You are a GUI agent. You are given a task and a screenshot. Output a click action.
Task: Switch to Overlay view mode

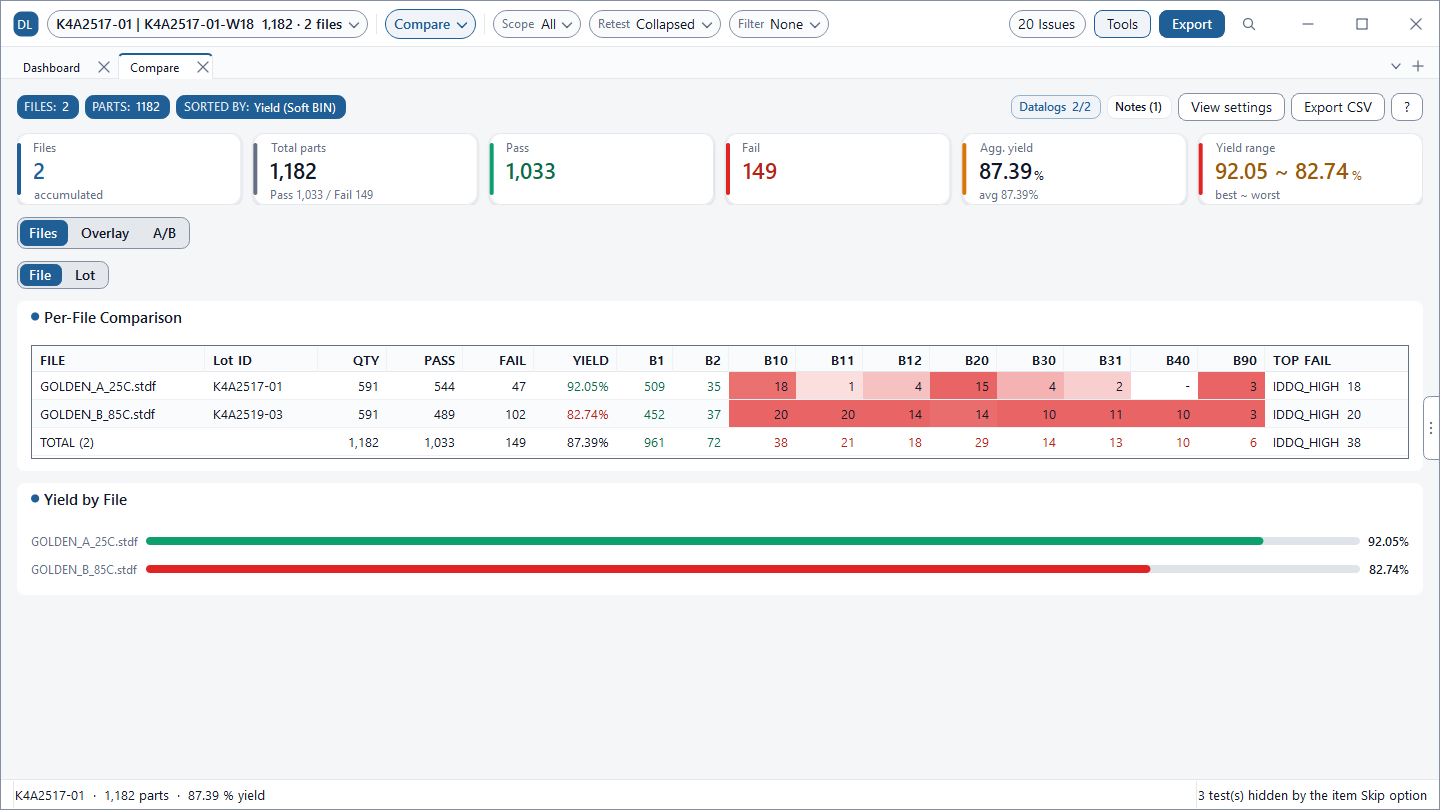105,233
